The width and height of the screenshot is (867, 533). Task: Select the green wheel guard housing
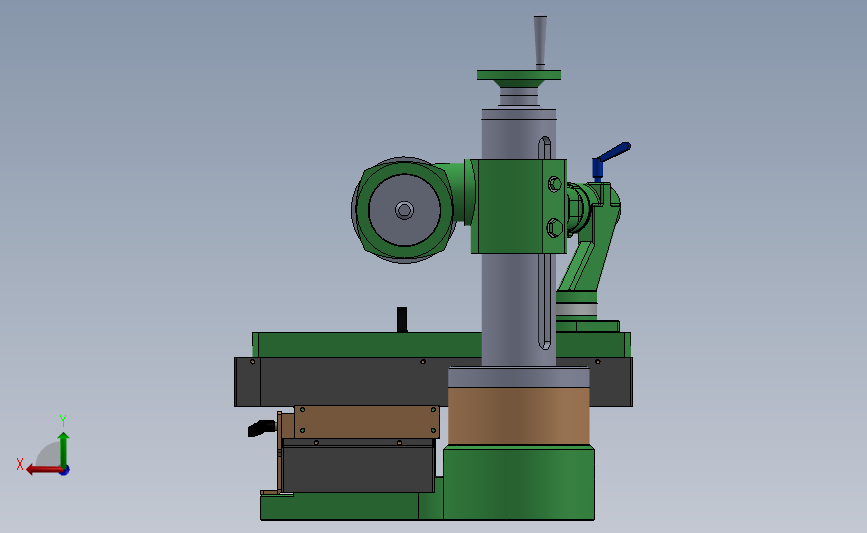(x=405, y=210)
